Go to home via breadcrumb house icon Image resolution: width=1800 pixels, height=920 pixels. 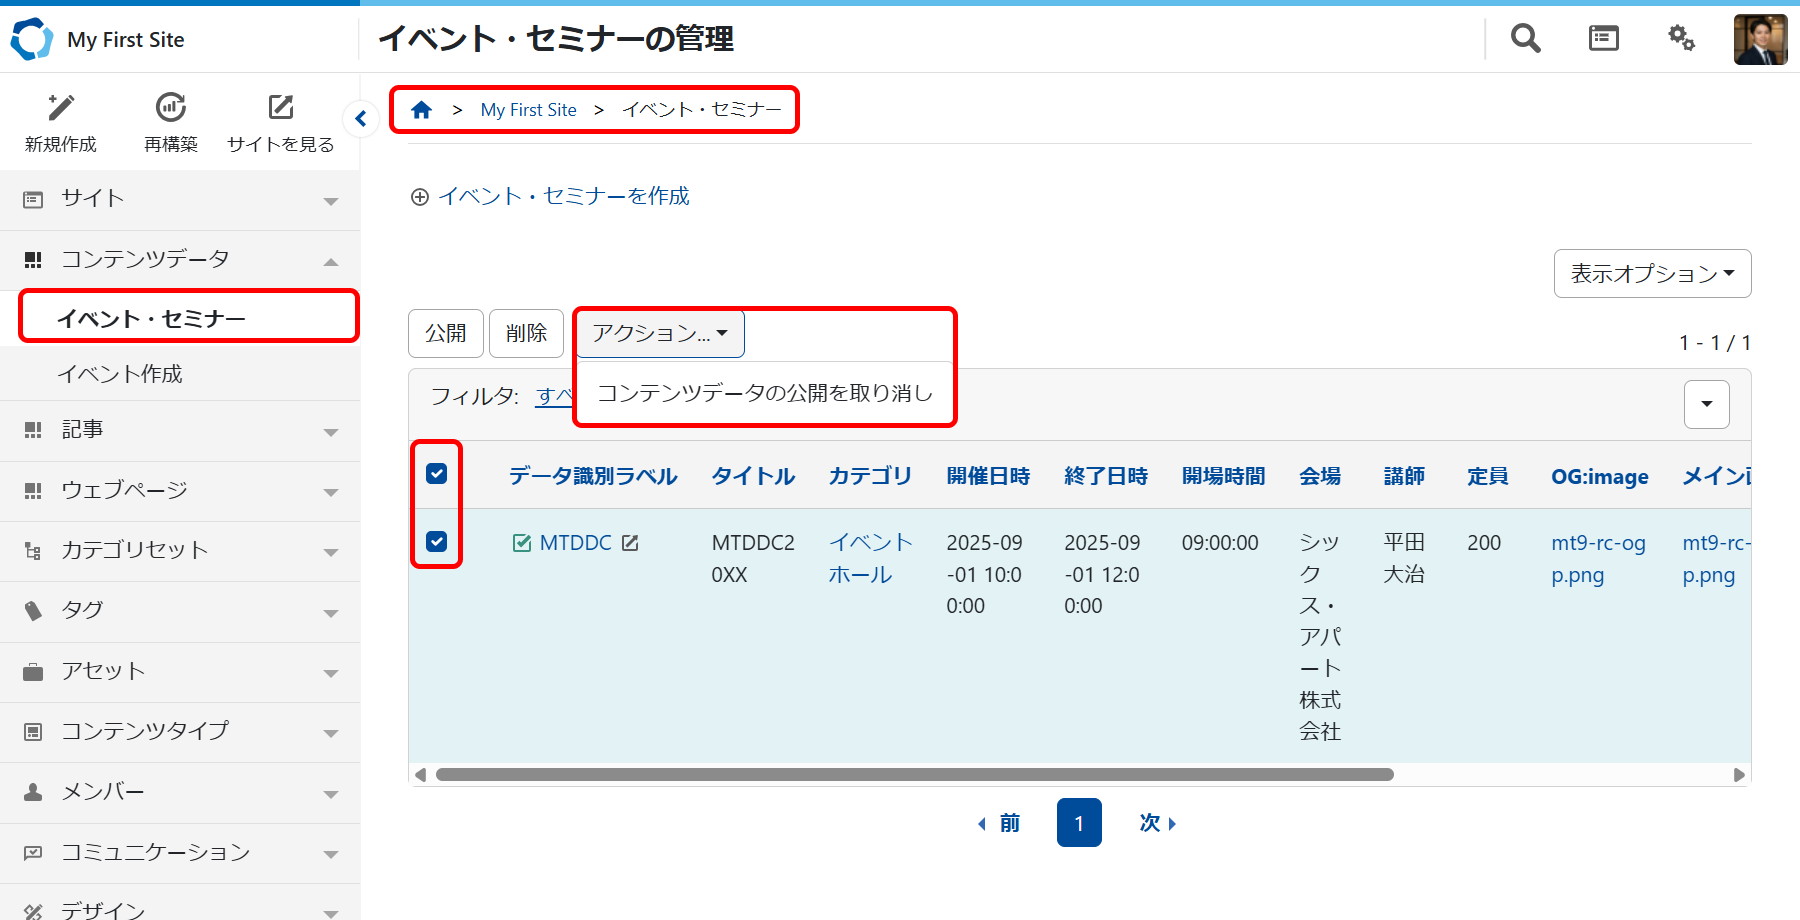point(422,110)
